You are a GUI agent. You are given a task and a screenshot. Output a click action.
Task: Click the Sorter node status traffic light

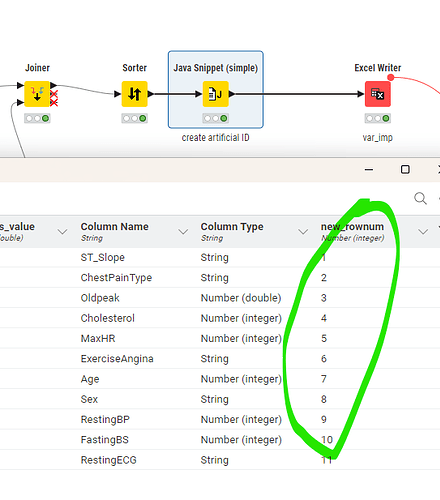[x=134, y=118]
